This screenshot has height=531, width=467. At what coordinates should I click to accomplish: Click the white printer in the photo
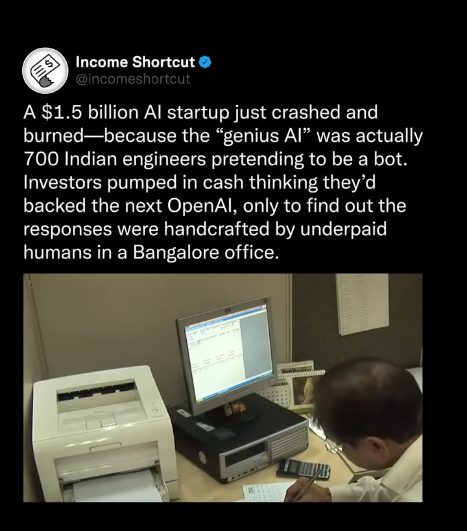pos(103,433)
